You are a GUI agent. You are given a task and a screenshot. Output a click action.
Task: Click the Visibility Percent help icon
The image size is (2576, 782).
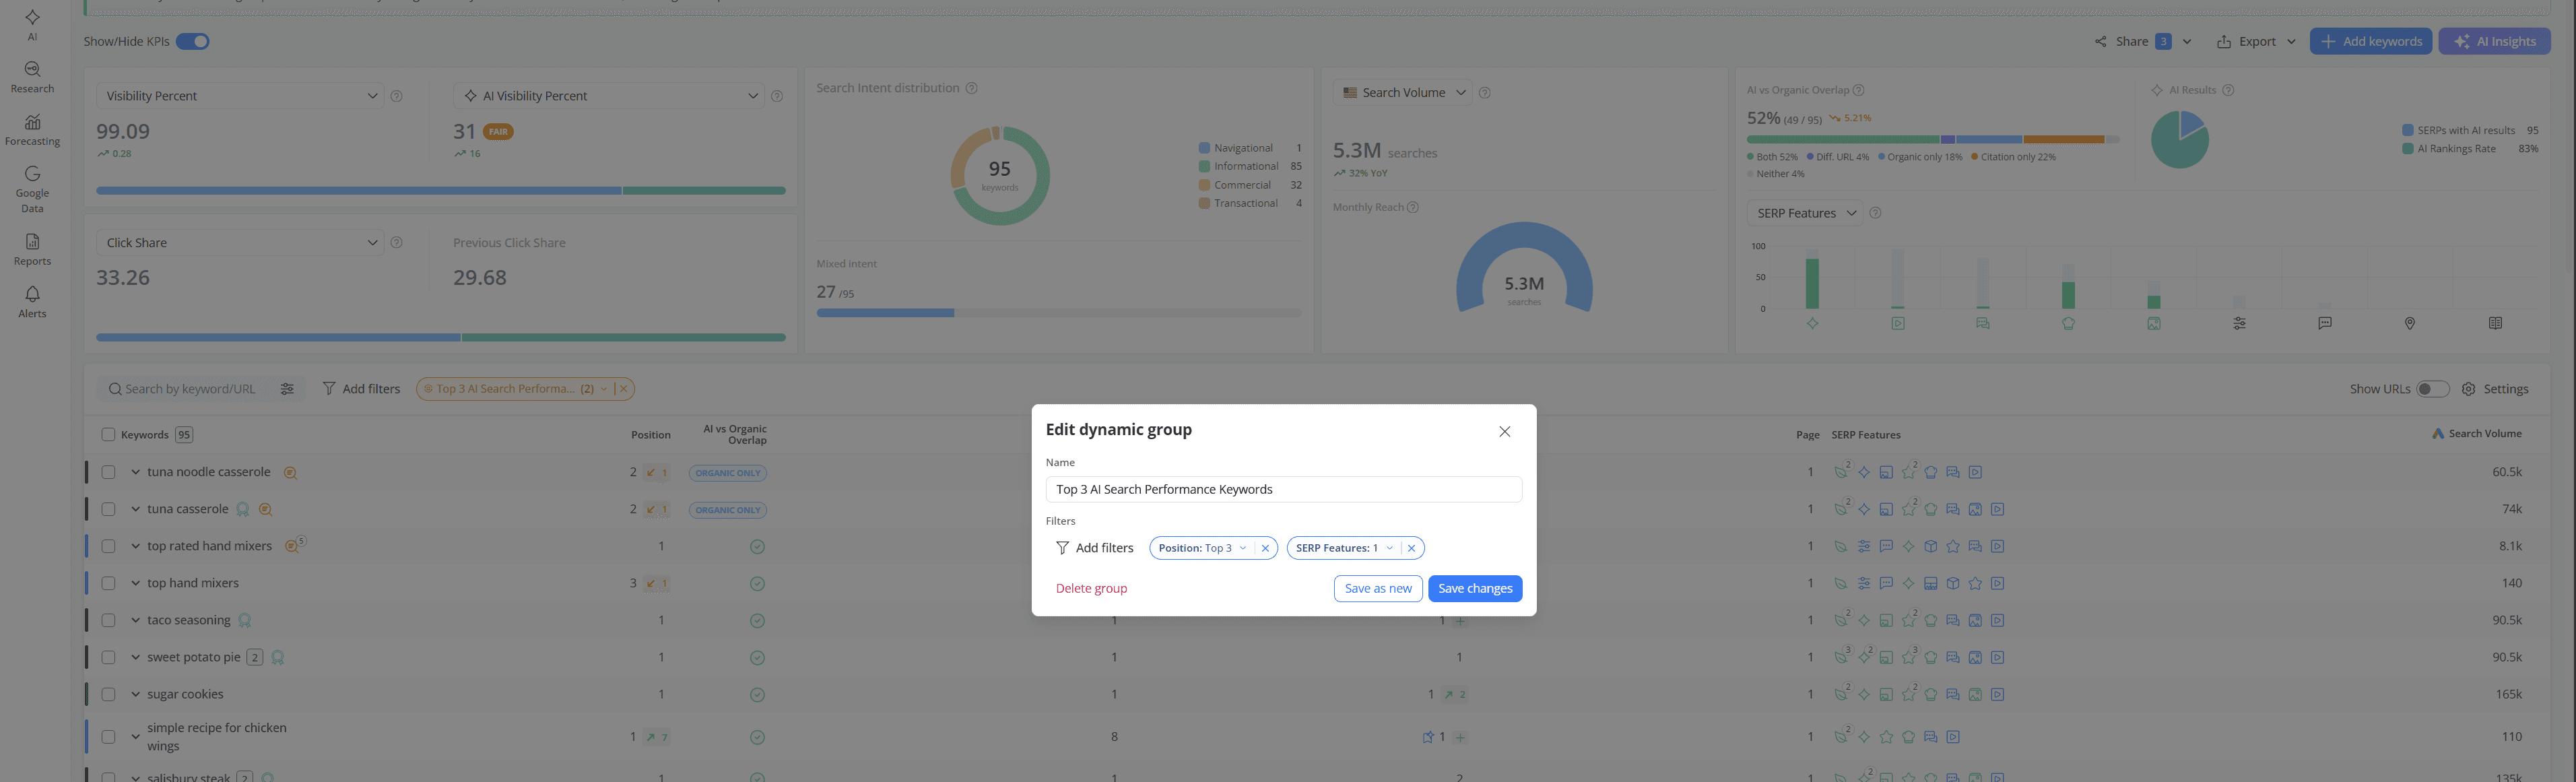click(x=397, y=96)
